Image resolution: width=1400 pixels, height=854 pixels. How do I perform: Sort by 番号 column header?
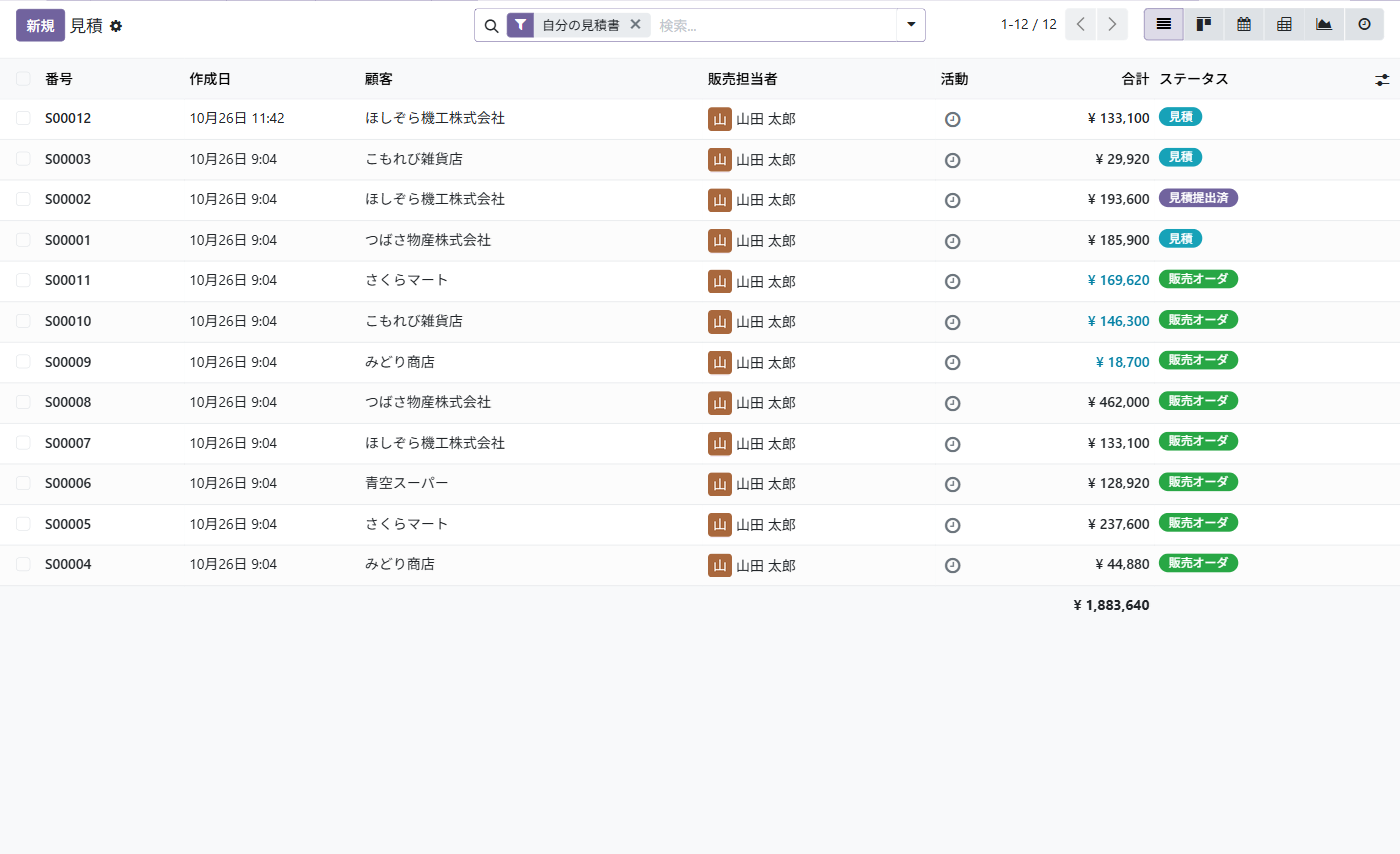[x=59, y=79]
